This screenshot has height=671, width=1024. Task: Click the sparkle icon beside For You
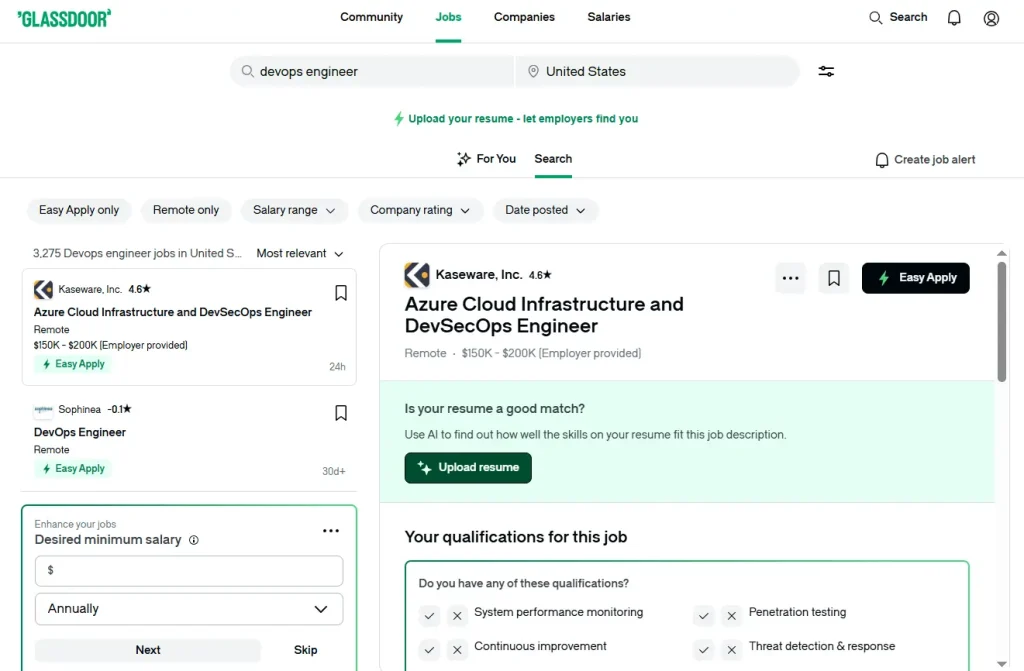(x=464, y=159)
